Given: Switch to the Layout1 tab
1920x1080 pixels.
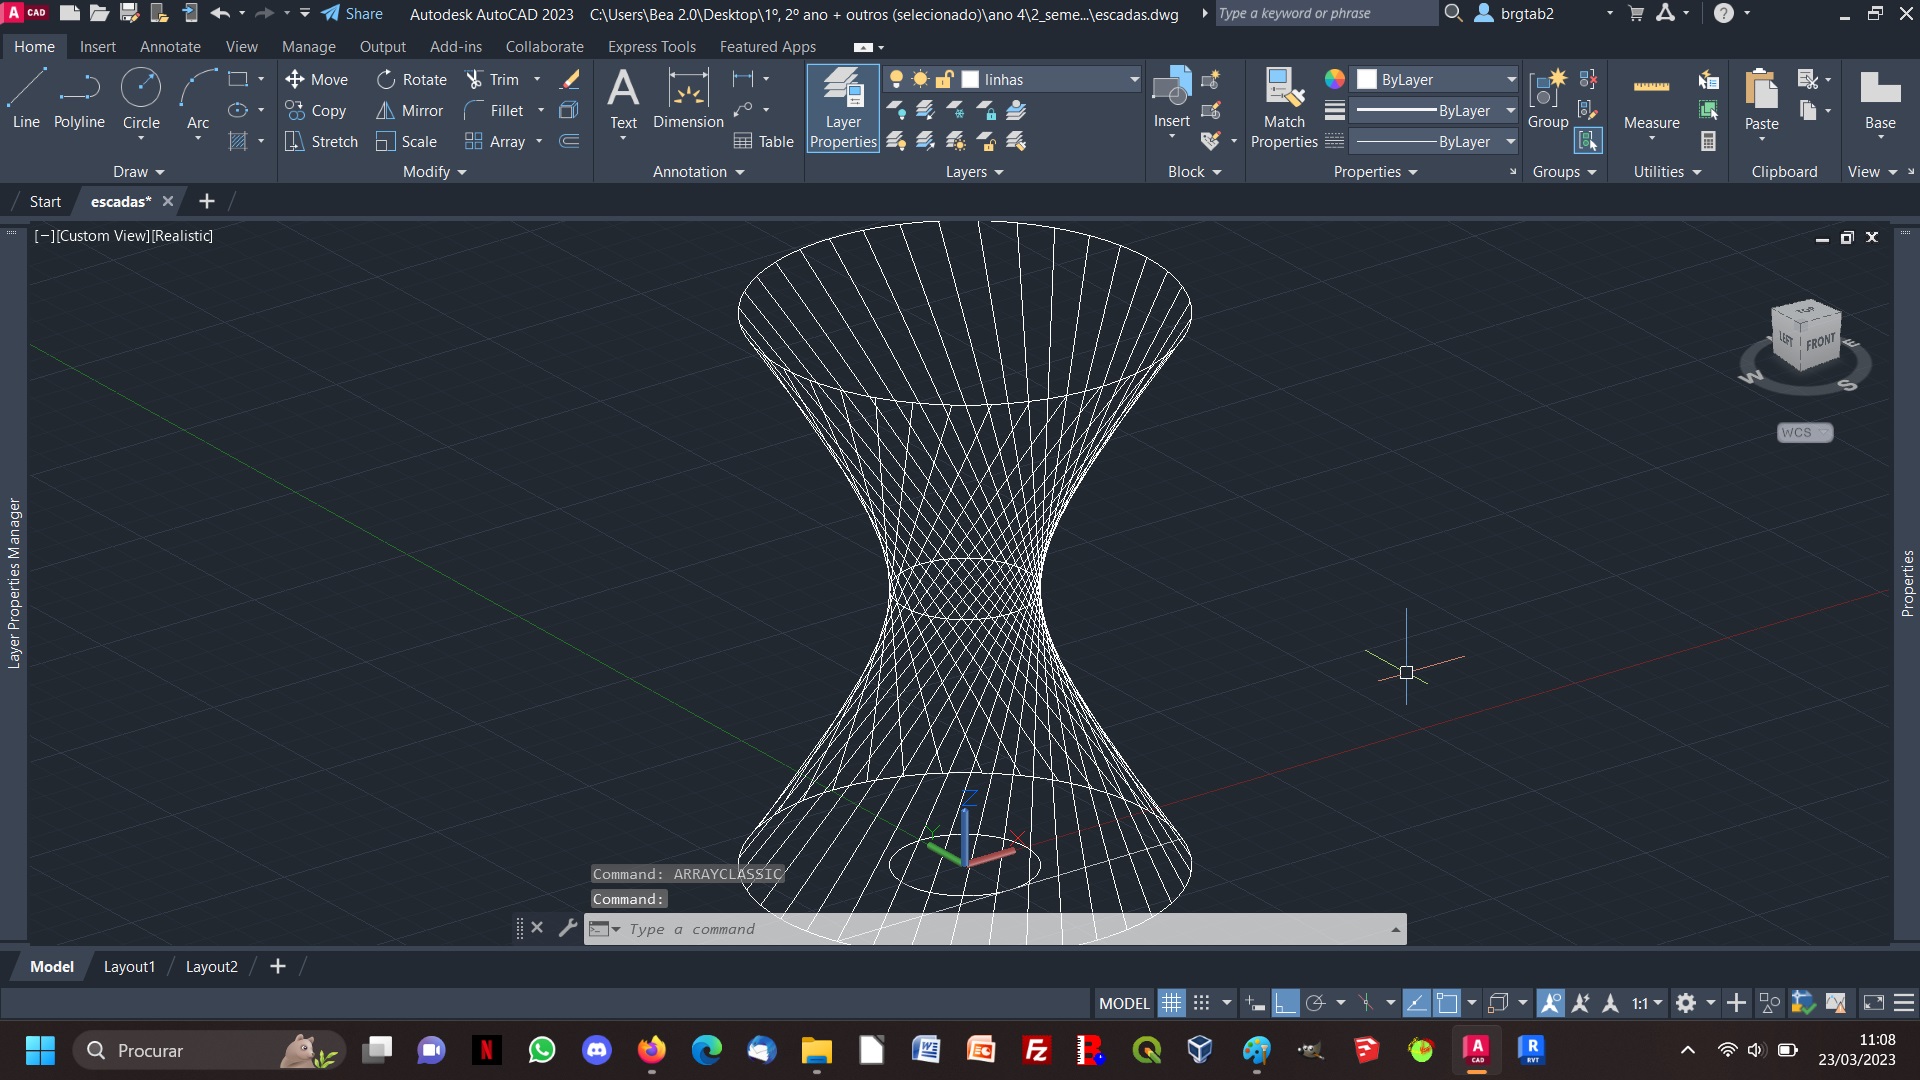Looking at the screenshot, I should (129, 966).
